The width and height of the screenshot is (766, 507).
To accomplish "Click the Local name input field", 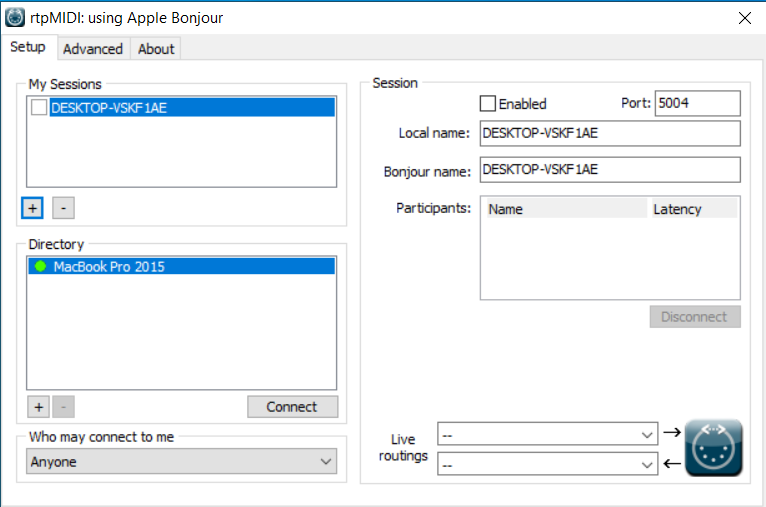I will point(610,133).
